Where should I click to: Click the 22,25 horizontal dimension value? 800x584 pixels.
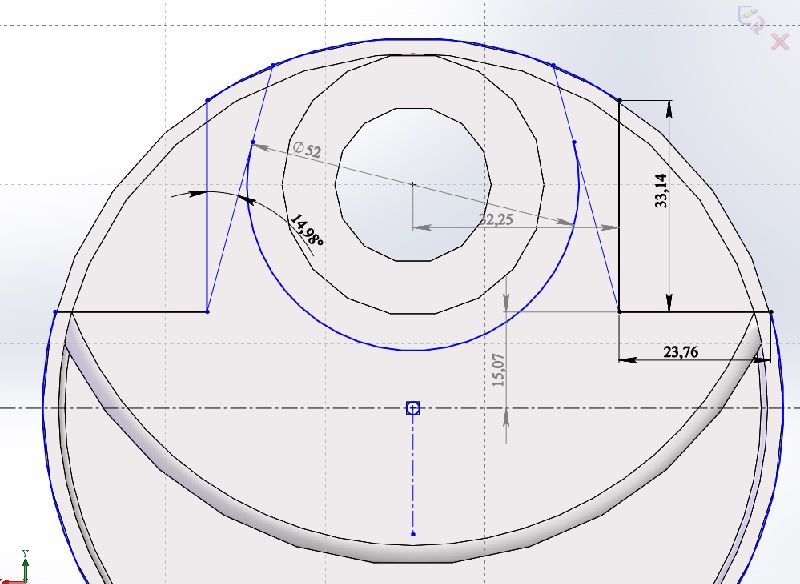click(496, 219)
